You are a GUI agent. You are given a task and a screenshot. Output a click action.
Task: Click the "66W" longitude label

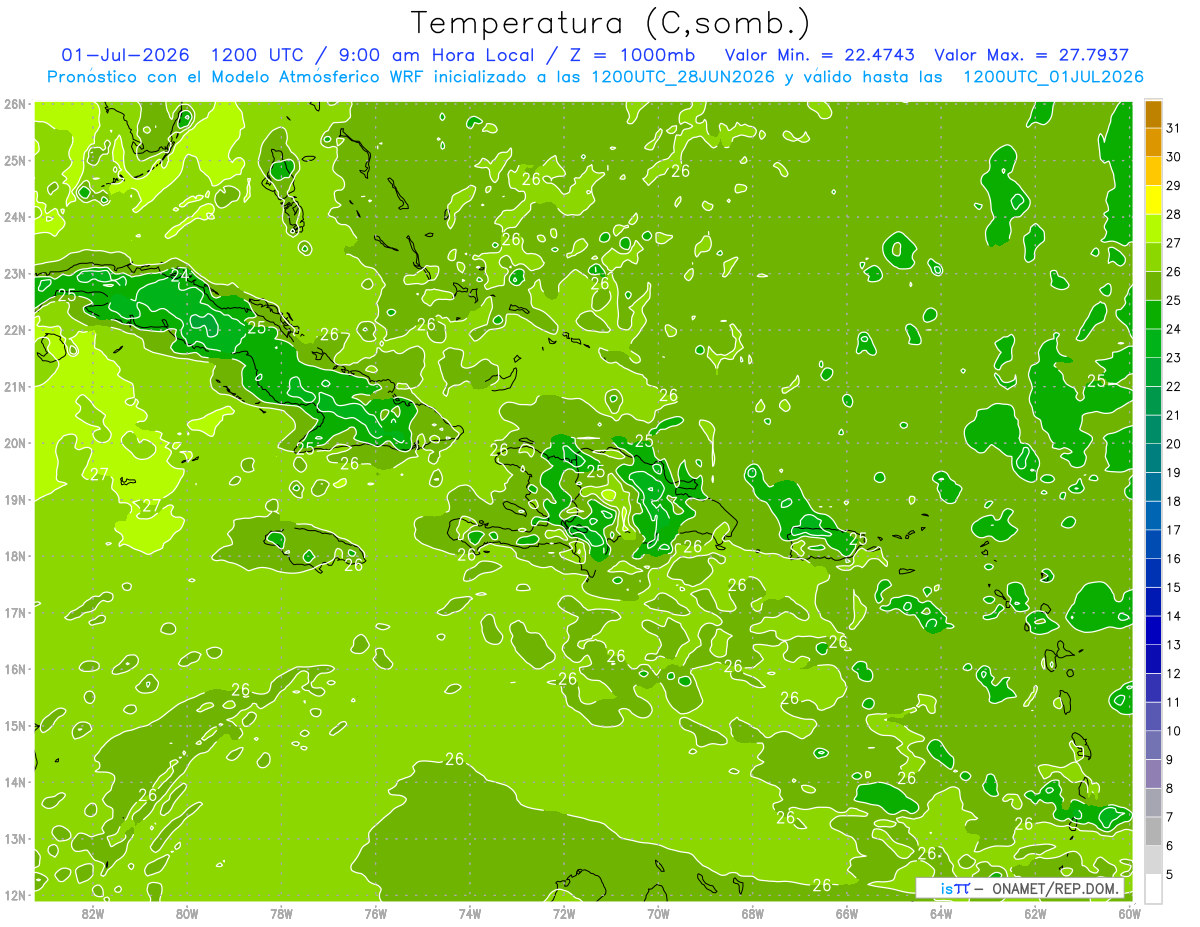point(847,913)
